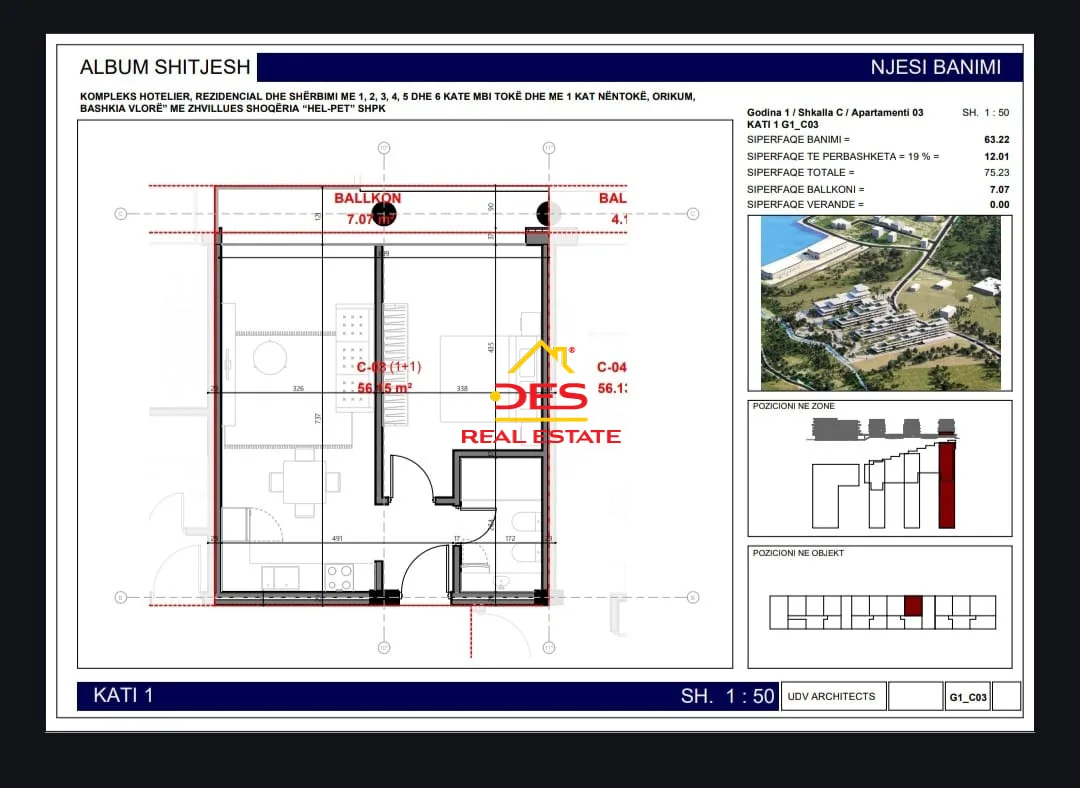
Task: Click the "G1_C03" code in the bottom title block
Action: [968, 697]
